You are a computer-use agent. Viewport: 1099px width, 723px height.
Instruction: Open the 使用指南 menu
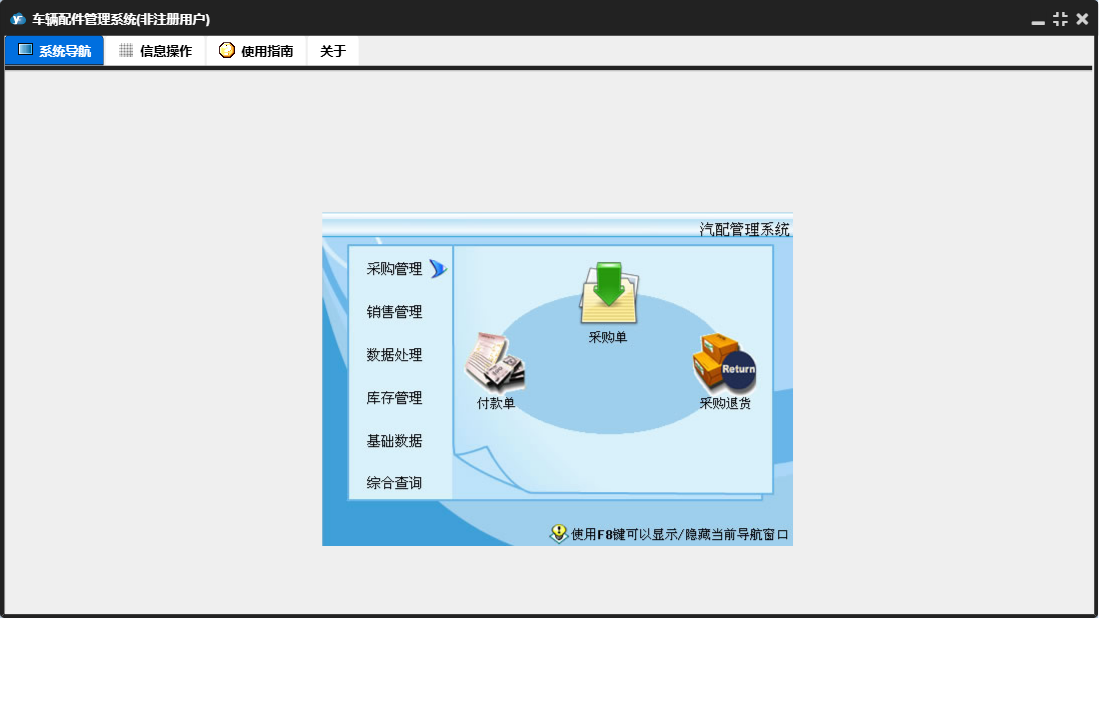pos(257,50)
